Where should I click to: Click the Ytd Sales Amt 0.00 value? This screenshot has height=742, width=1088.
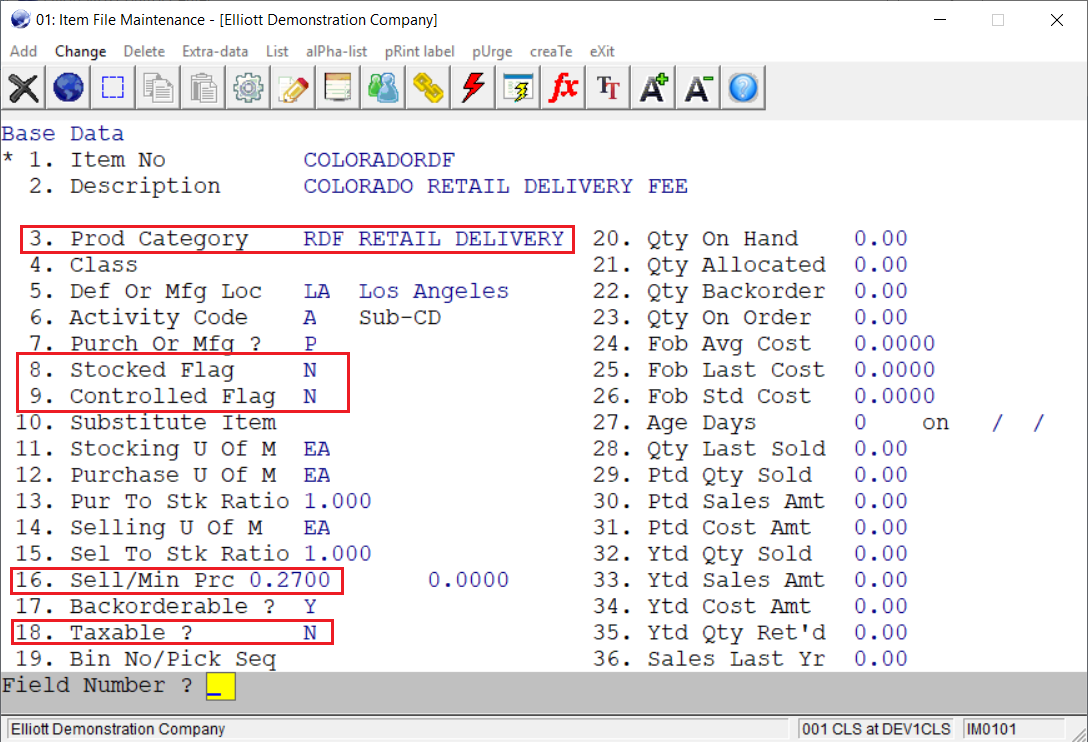pos(881,580)
